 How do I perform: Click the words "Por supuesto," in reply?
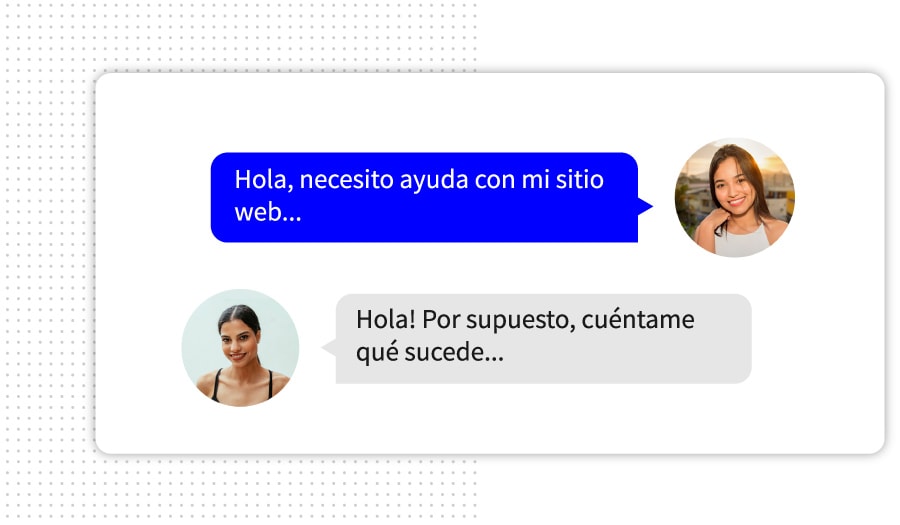(x=499, y=321)
